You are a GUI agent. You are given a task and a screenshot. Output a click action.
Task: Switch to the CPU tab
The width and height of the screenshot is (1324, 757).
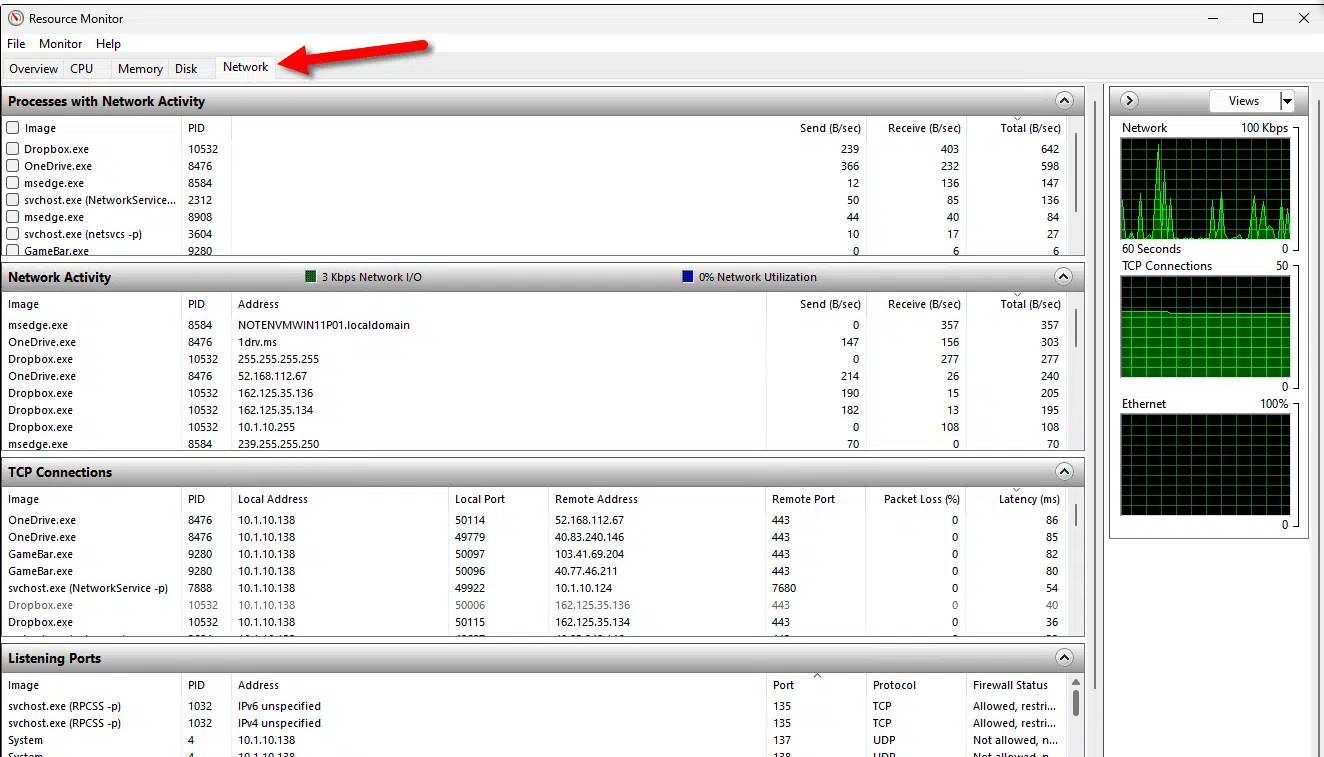(x=82, y=69)
